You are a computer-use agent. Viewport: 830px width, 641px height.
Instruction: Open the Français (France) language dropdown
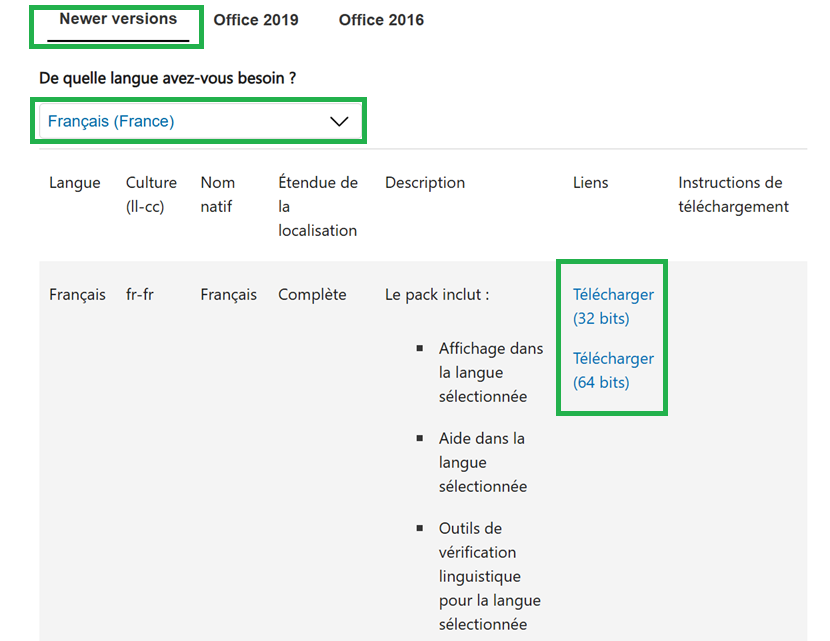coord(200,121)
